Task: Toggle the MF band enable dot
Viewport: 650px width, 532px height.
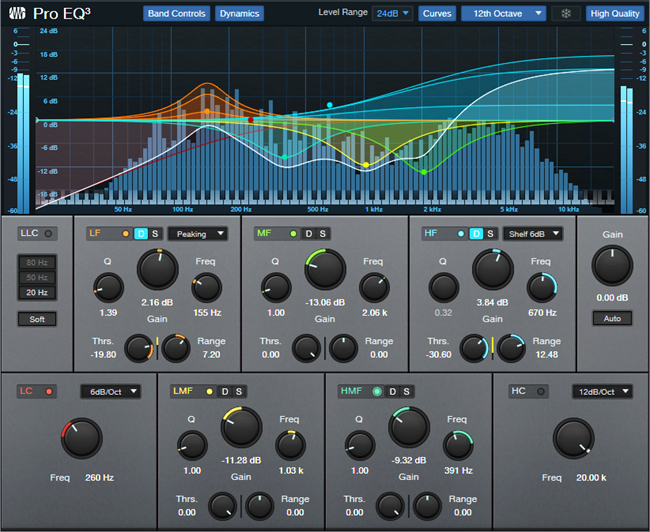Action: click(293, 233)
